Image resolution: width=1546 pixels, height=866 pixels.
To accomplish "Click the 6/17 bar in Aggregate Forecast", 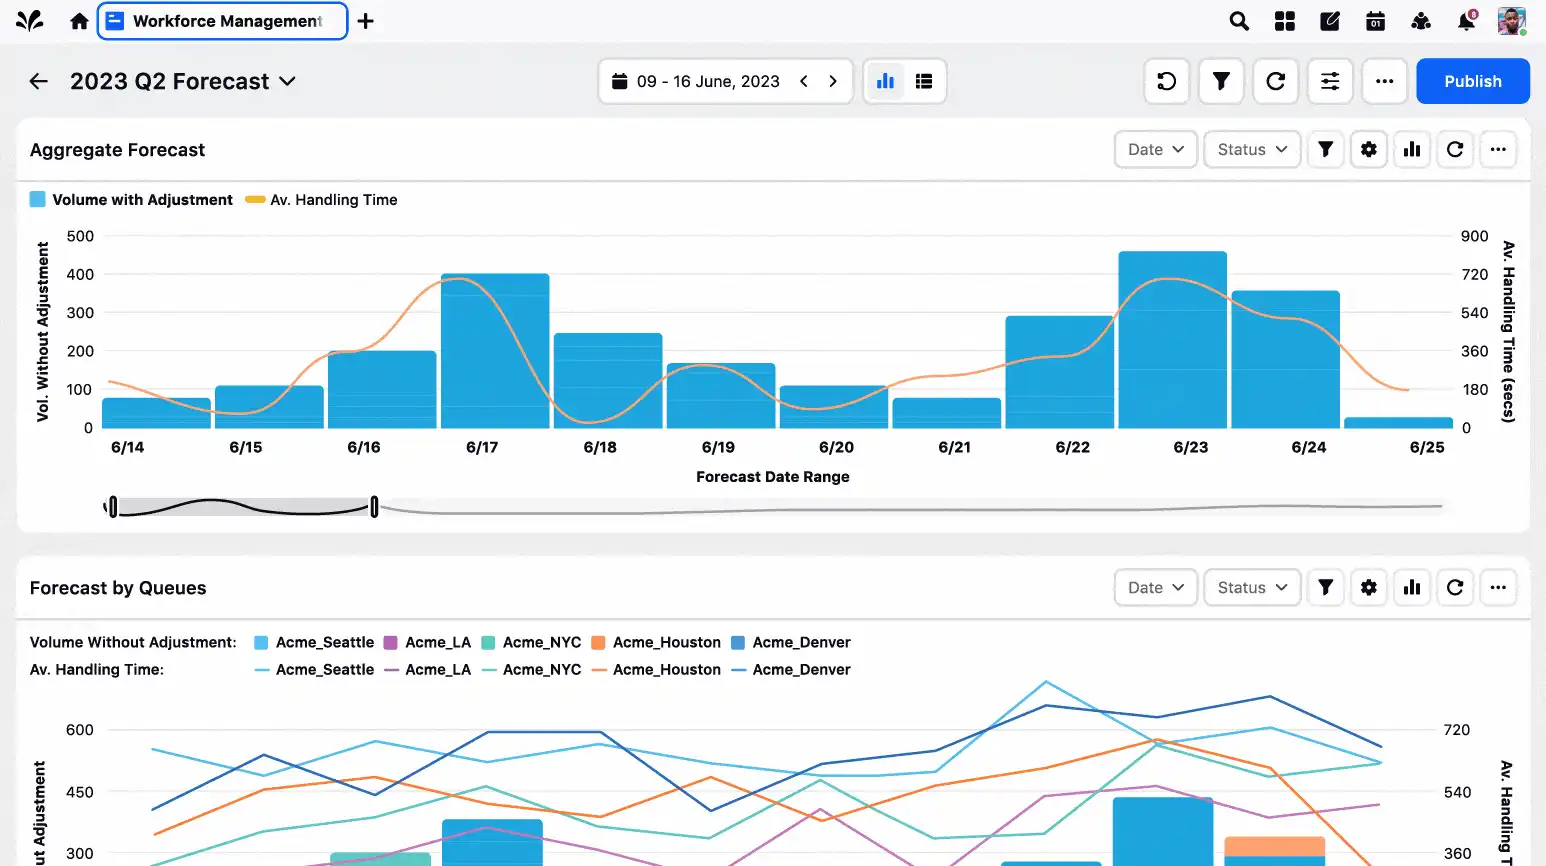I will tap(495, 351).
